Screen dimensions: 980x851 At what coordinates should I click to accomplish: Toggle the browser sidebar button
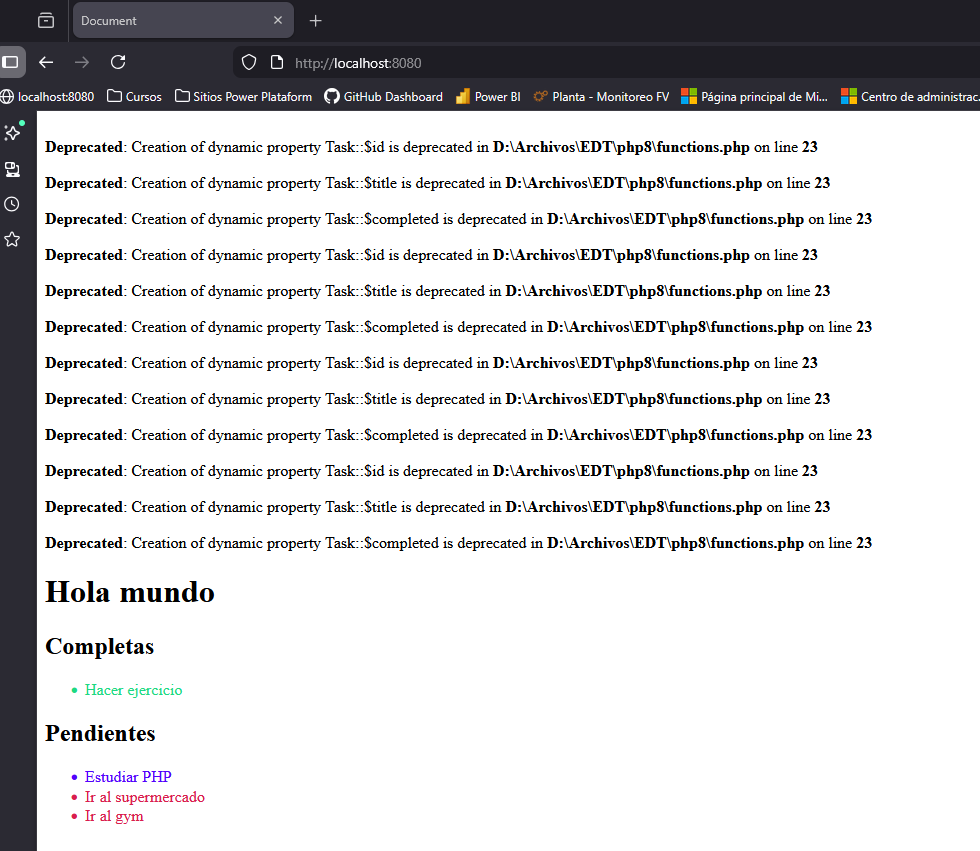tap(10, 62)
